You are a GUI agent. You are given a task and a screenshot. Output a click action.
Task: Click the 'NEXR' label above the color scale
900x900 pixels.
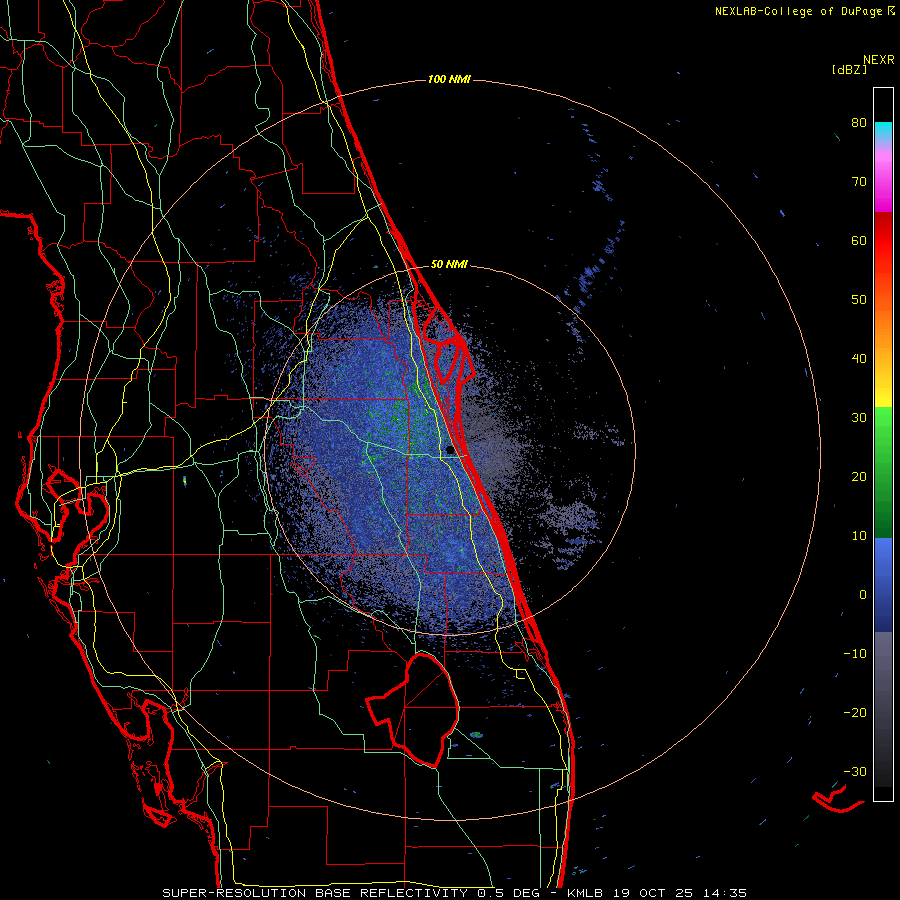pos(878,60)
